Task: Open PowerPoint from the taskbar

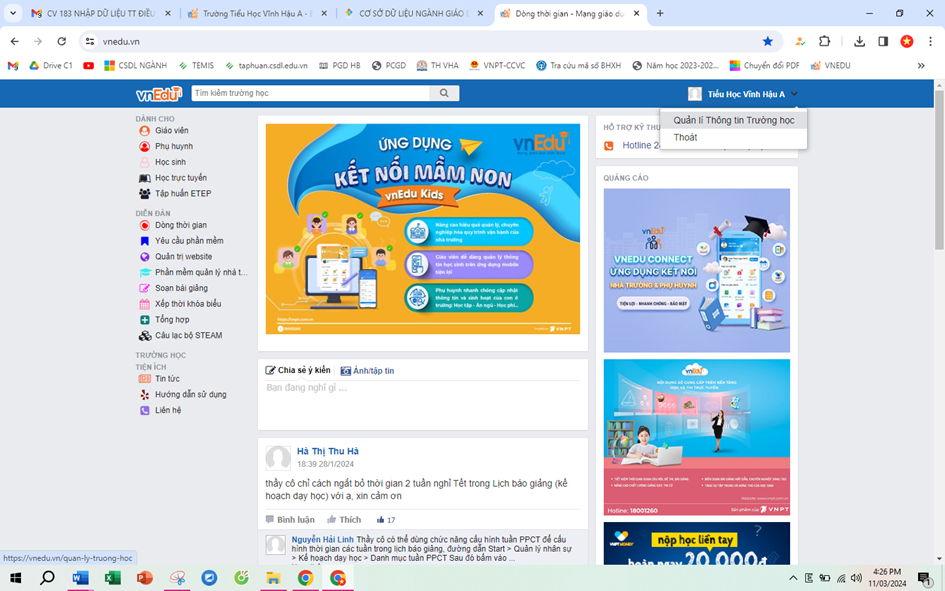Action: 145,578
